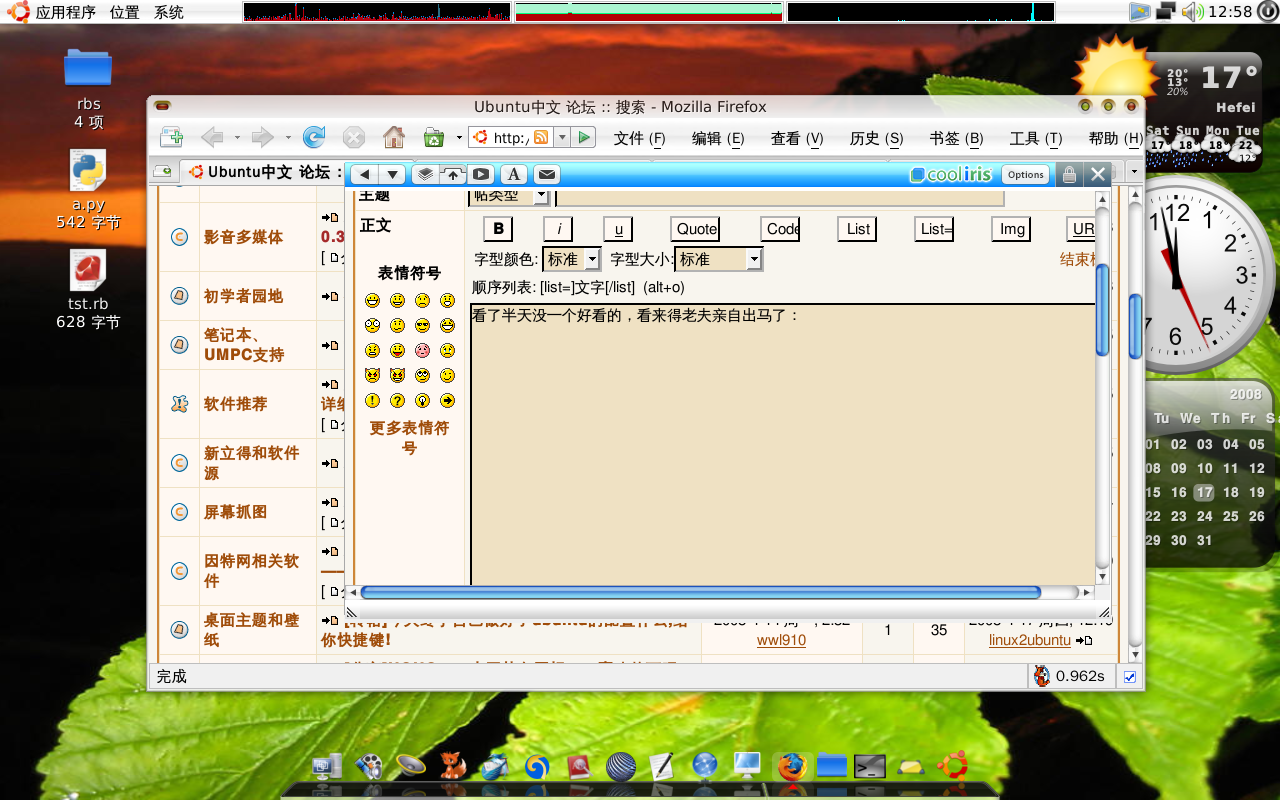Insert the lightbulb idea emoticon

click(x=422, y=400)
